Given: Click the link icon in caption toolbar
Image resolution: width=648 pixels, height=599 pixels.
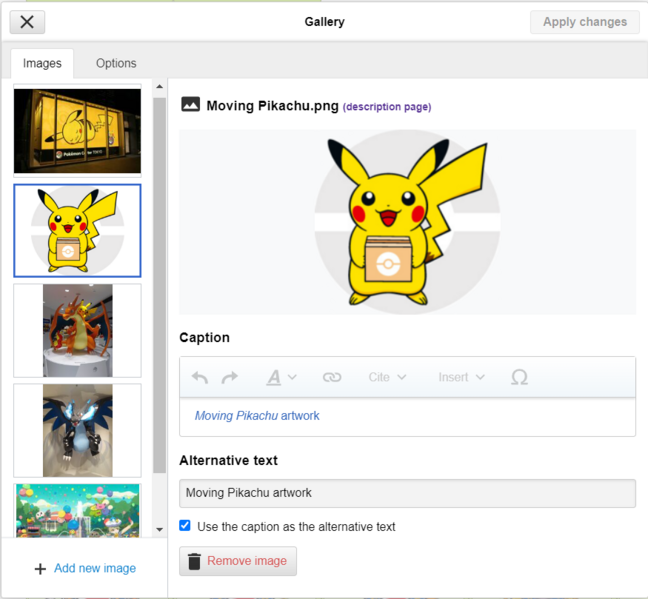Looking at the screenshot, I should [332, 377].
